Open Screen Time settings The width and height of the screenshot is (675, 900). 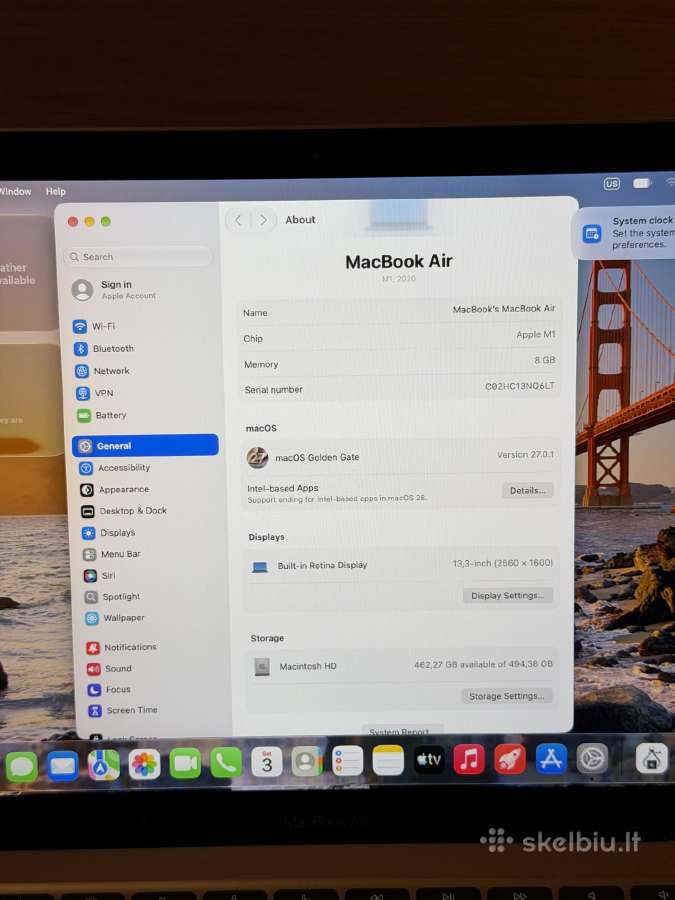(123, 710)
